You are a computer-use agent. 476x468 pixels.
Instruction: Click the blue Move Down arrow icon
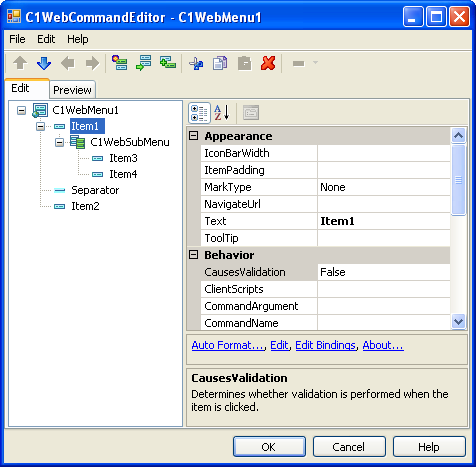[x=44, y=63]
